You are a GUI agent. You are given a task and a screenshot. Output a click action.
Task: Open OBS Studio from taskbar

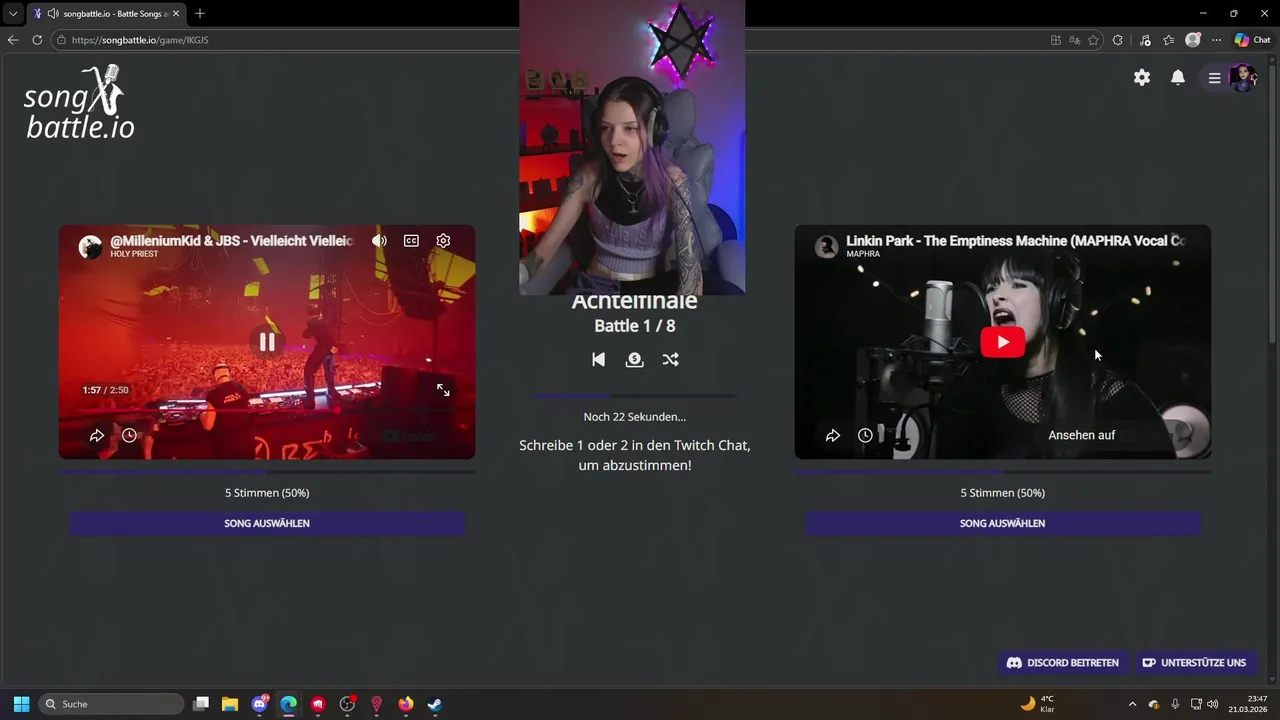click(x=347, y=704)
